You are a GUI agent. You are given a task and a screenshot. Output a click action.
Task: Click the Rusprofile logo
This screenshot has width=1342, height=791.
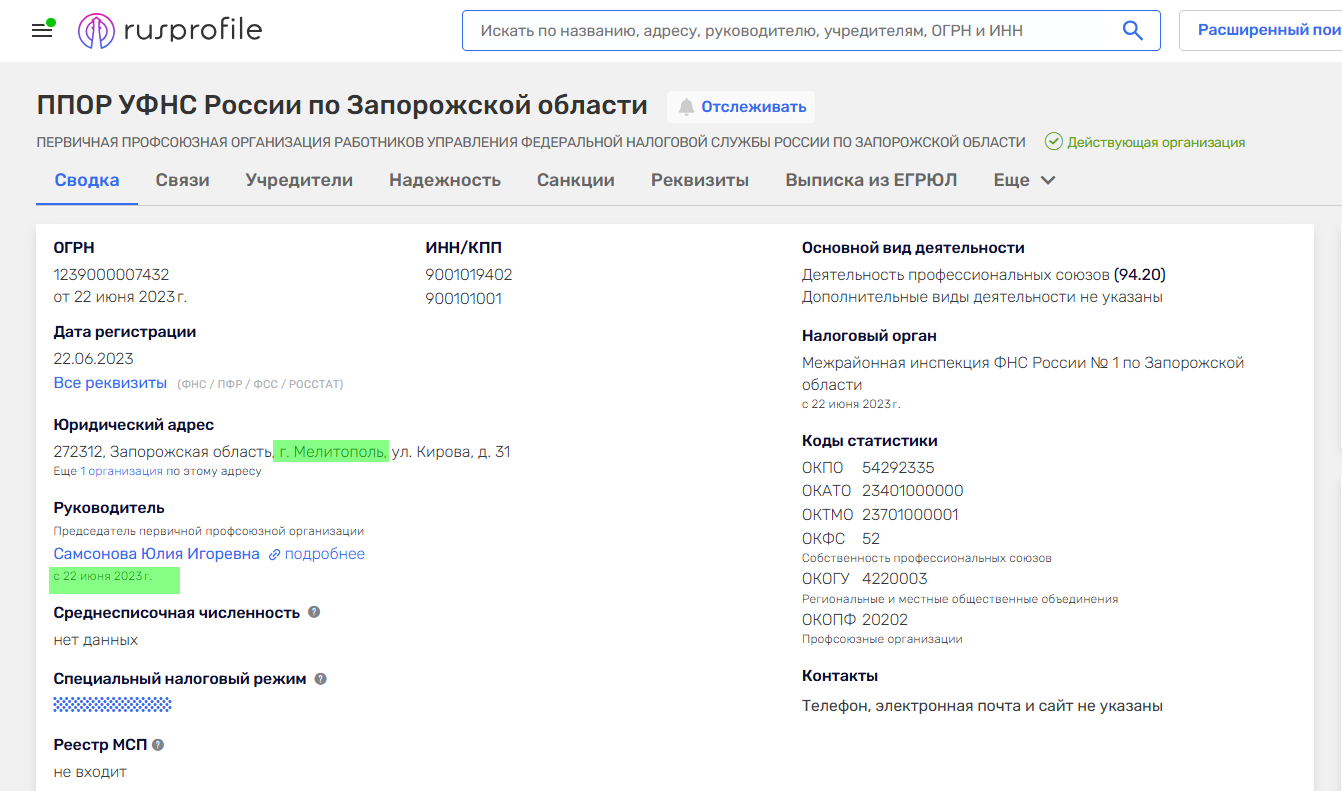point(170,31)
